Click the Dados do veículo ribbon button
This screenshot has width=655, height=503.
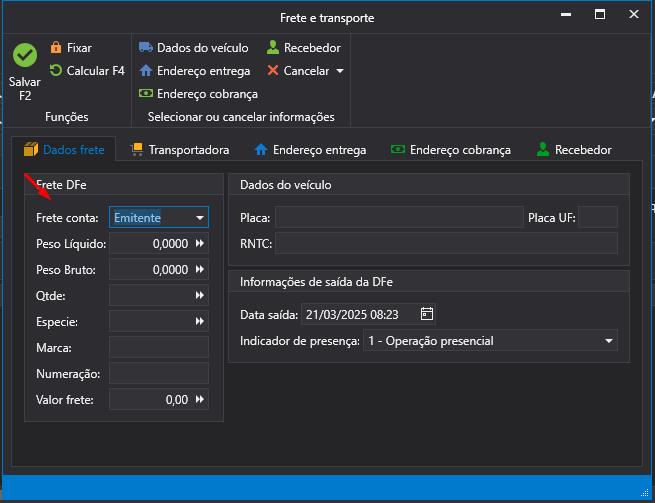(193, 48)
